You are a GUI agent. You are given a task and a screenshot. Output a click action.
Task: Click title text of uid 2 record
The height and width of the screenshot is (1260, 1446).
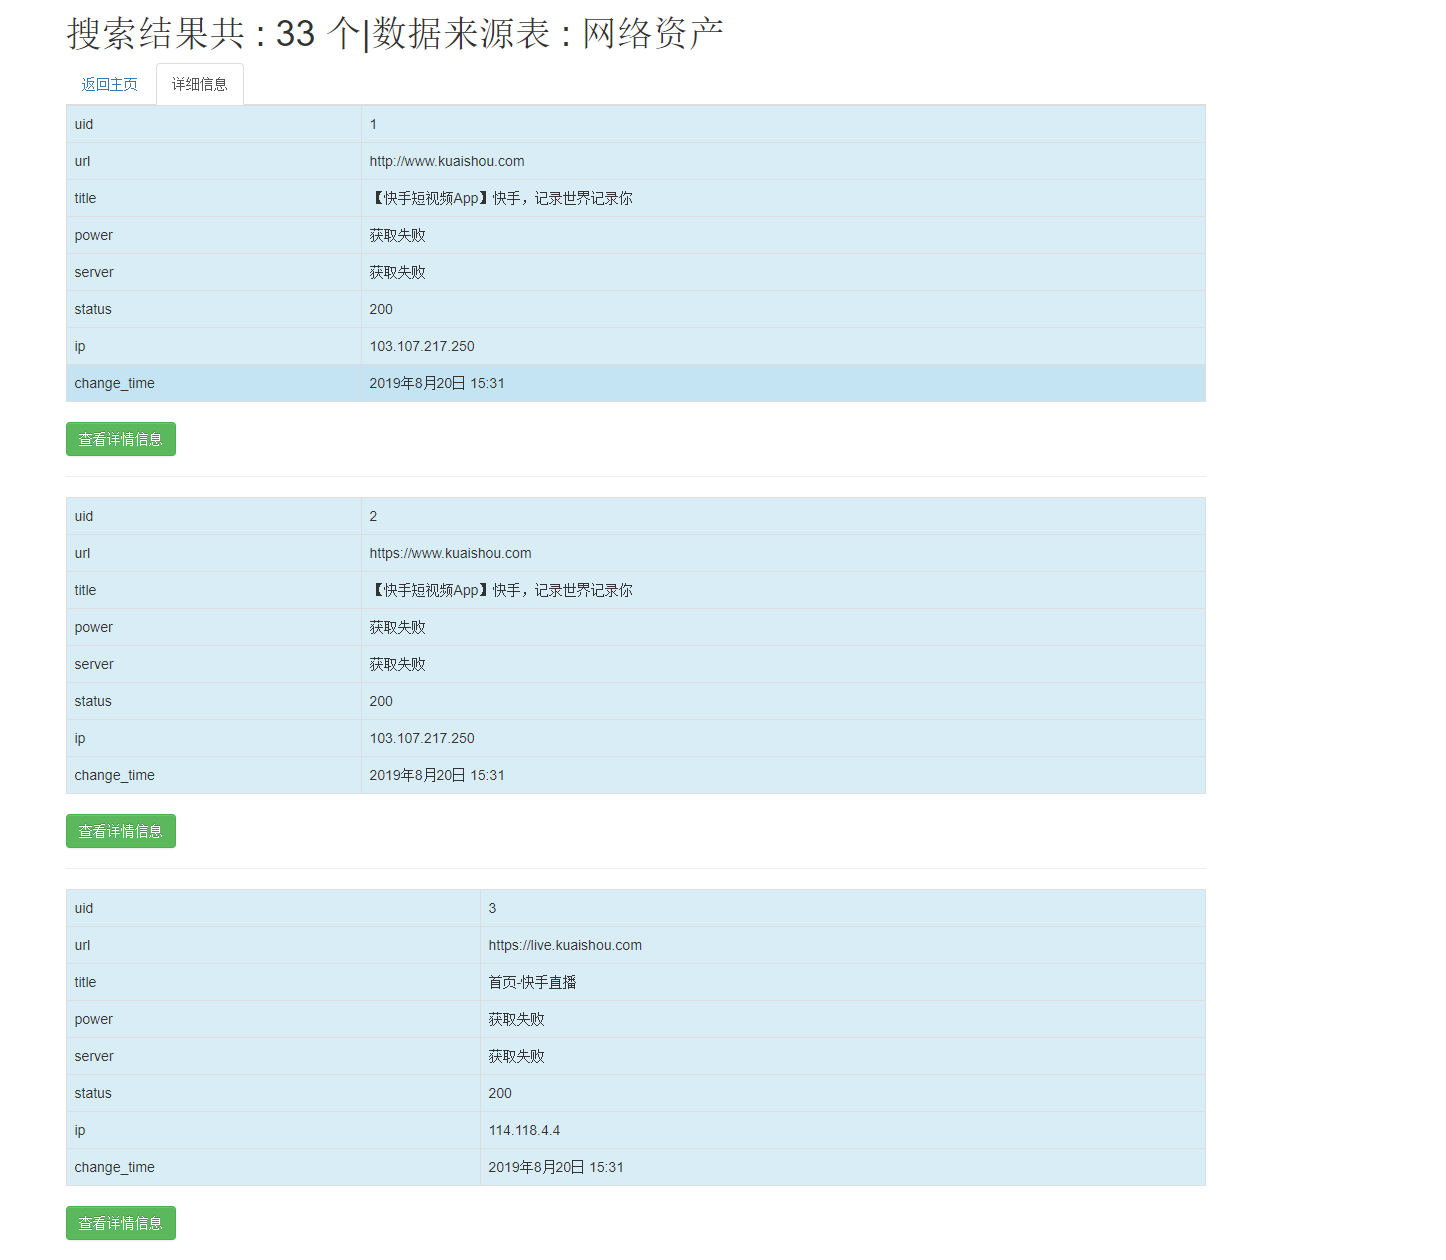click(x=501, y=590)
